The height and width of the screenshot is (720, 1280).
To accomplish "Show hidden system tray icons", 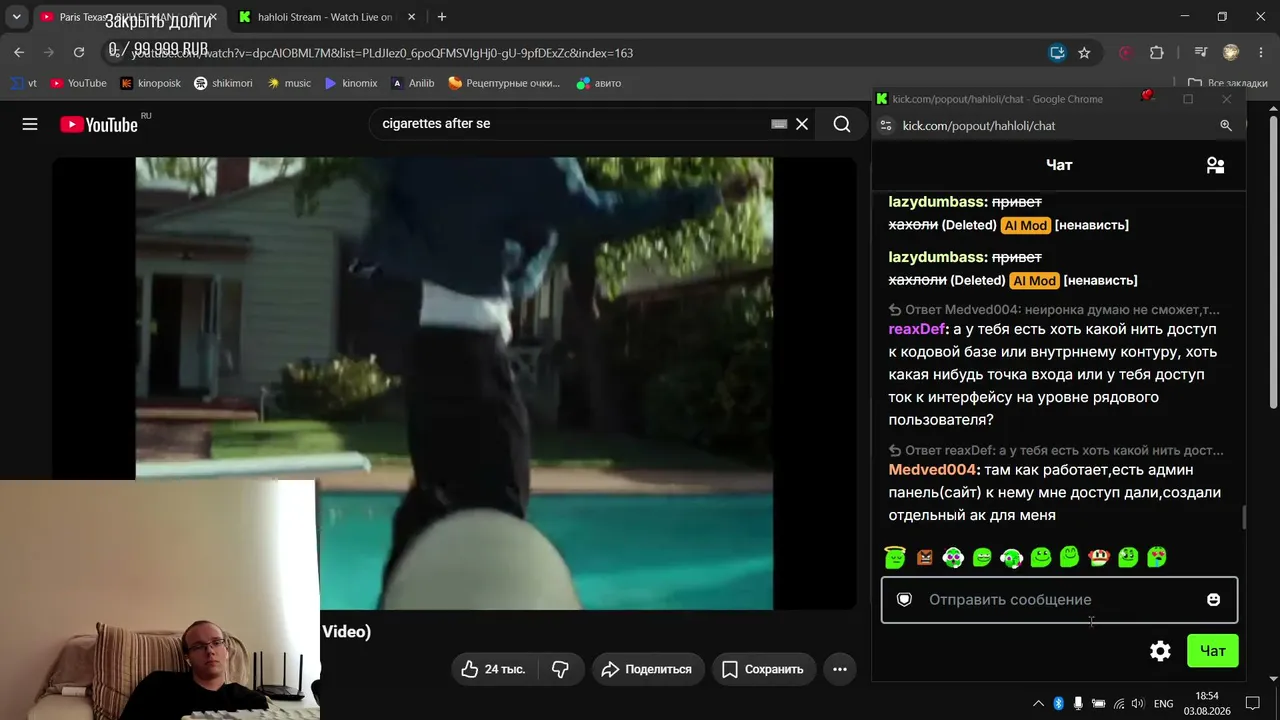I will click(1038, 704).
